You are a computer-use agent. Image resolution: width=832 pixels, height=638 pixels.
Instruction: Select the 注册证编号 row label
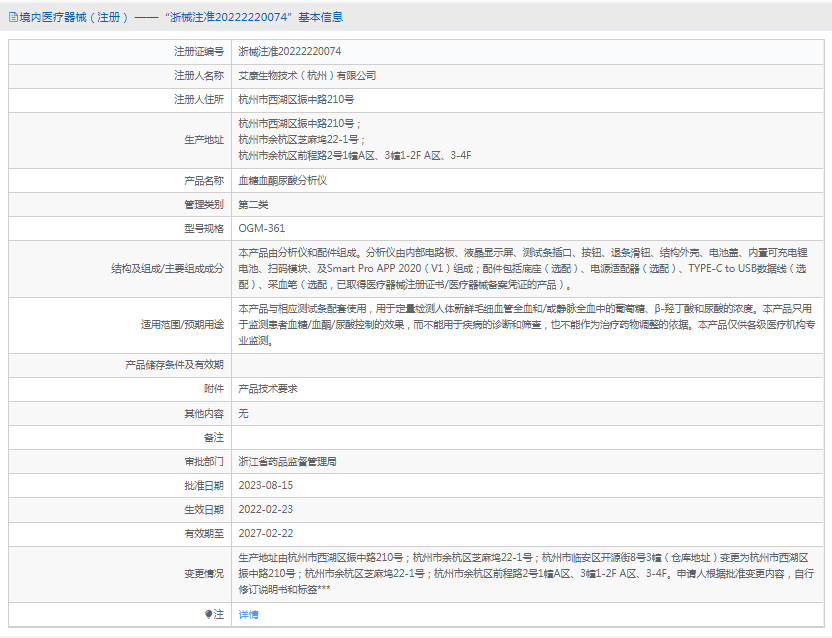point(199,51)
